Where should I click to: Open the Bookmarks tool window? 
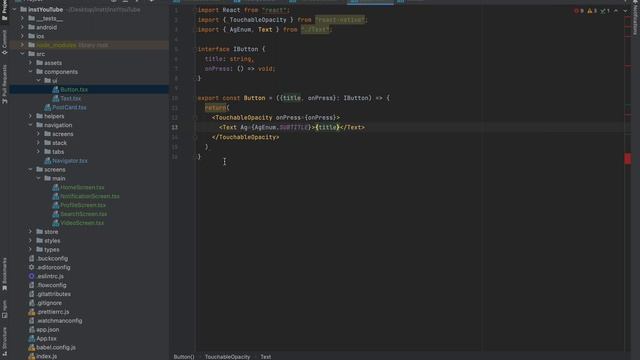point(4,273)
